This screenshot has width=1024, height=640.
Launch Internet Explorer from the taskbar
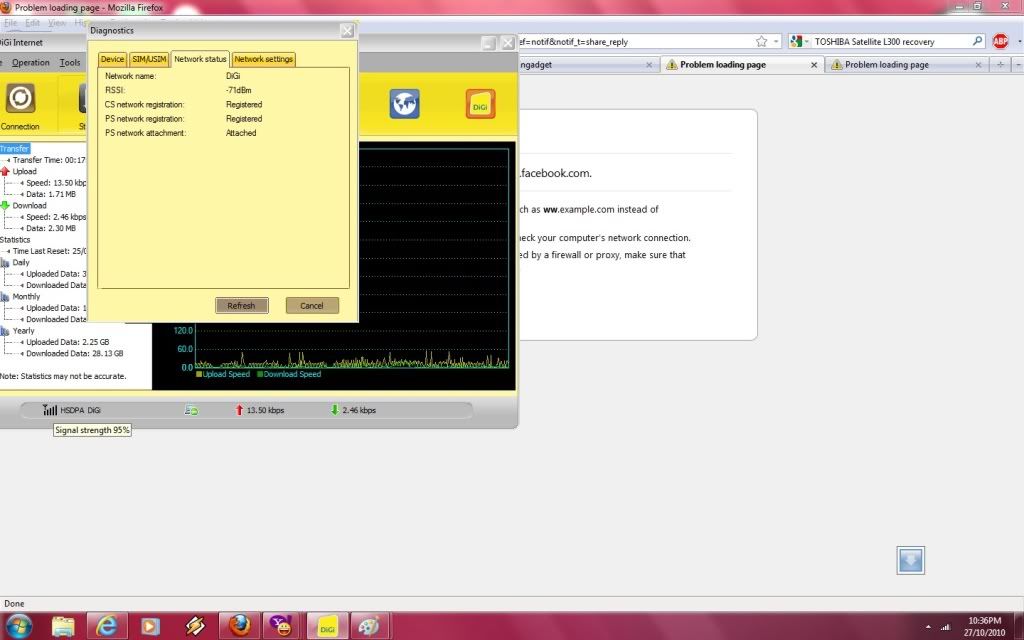click(x=107, y=626)
